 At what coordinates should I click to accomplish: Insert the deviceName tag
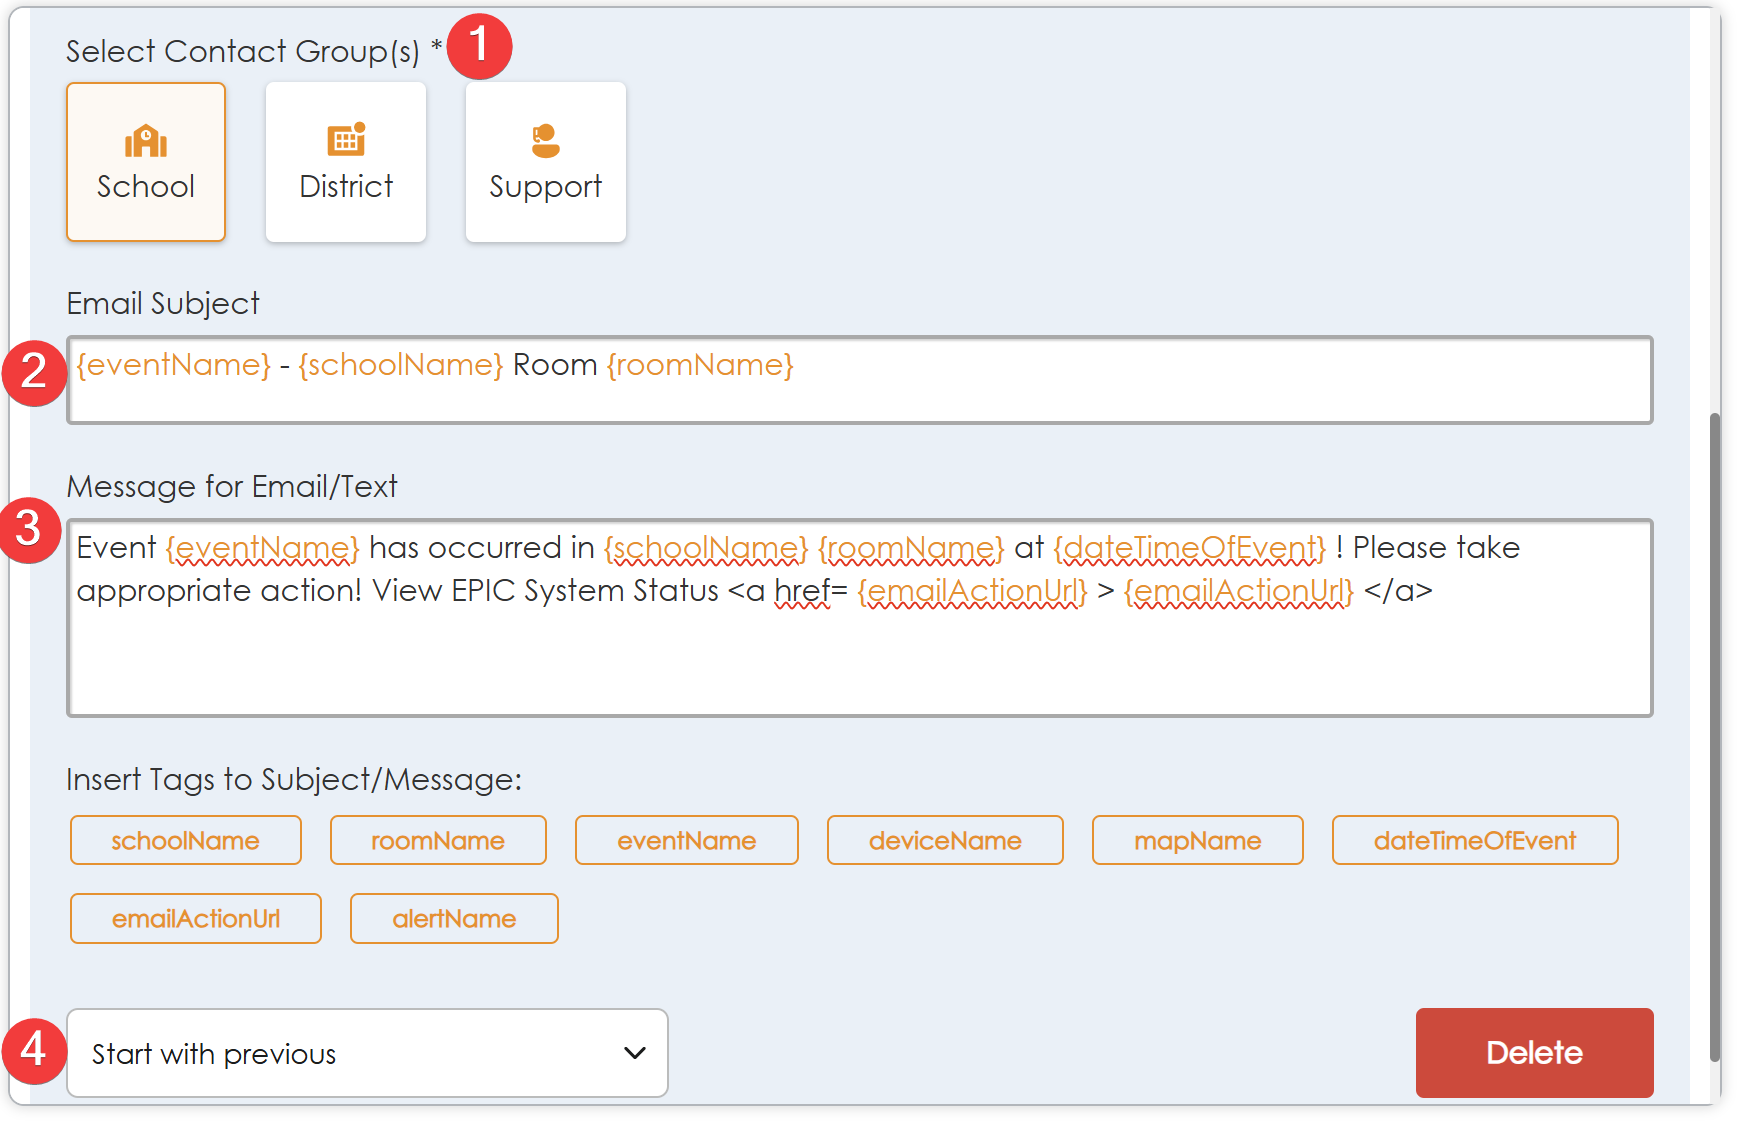click(x=944, y=840)
